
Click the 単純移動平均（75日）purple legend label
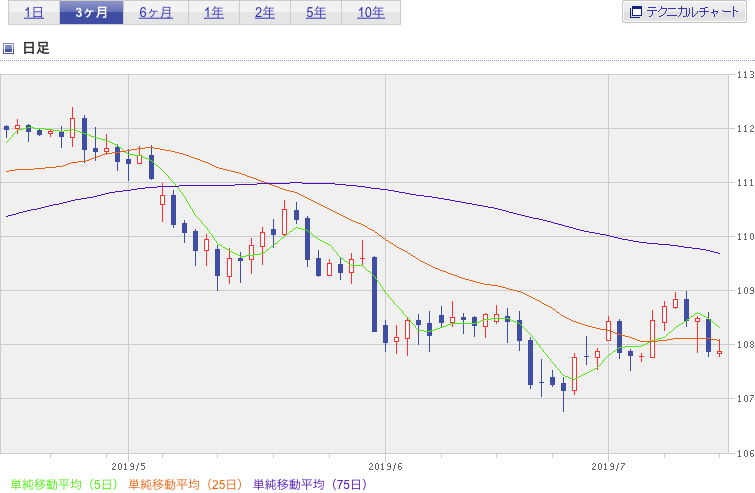pyautogui.click(x=311, y=484)
